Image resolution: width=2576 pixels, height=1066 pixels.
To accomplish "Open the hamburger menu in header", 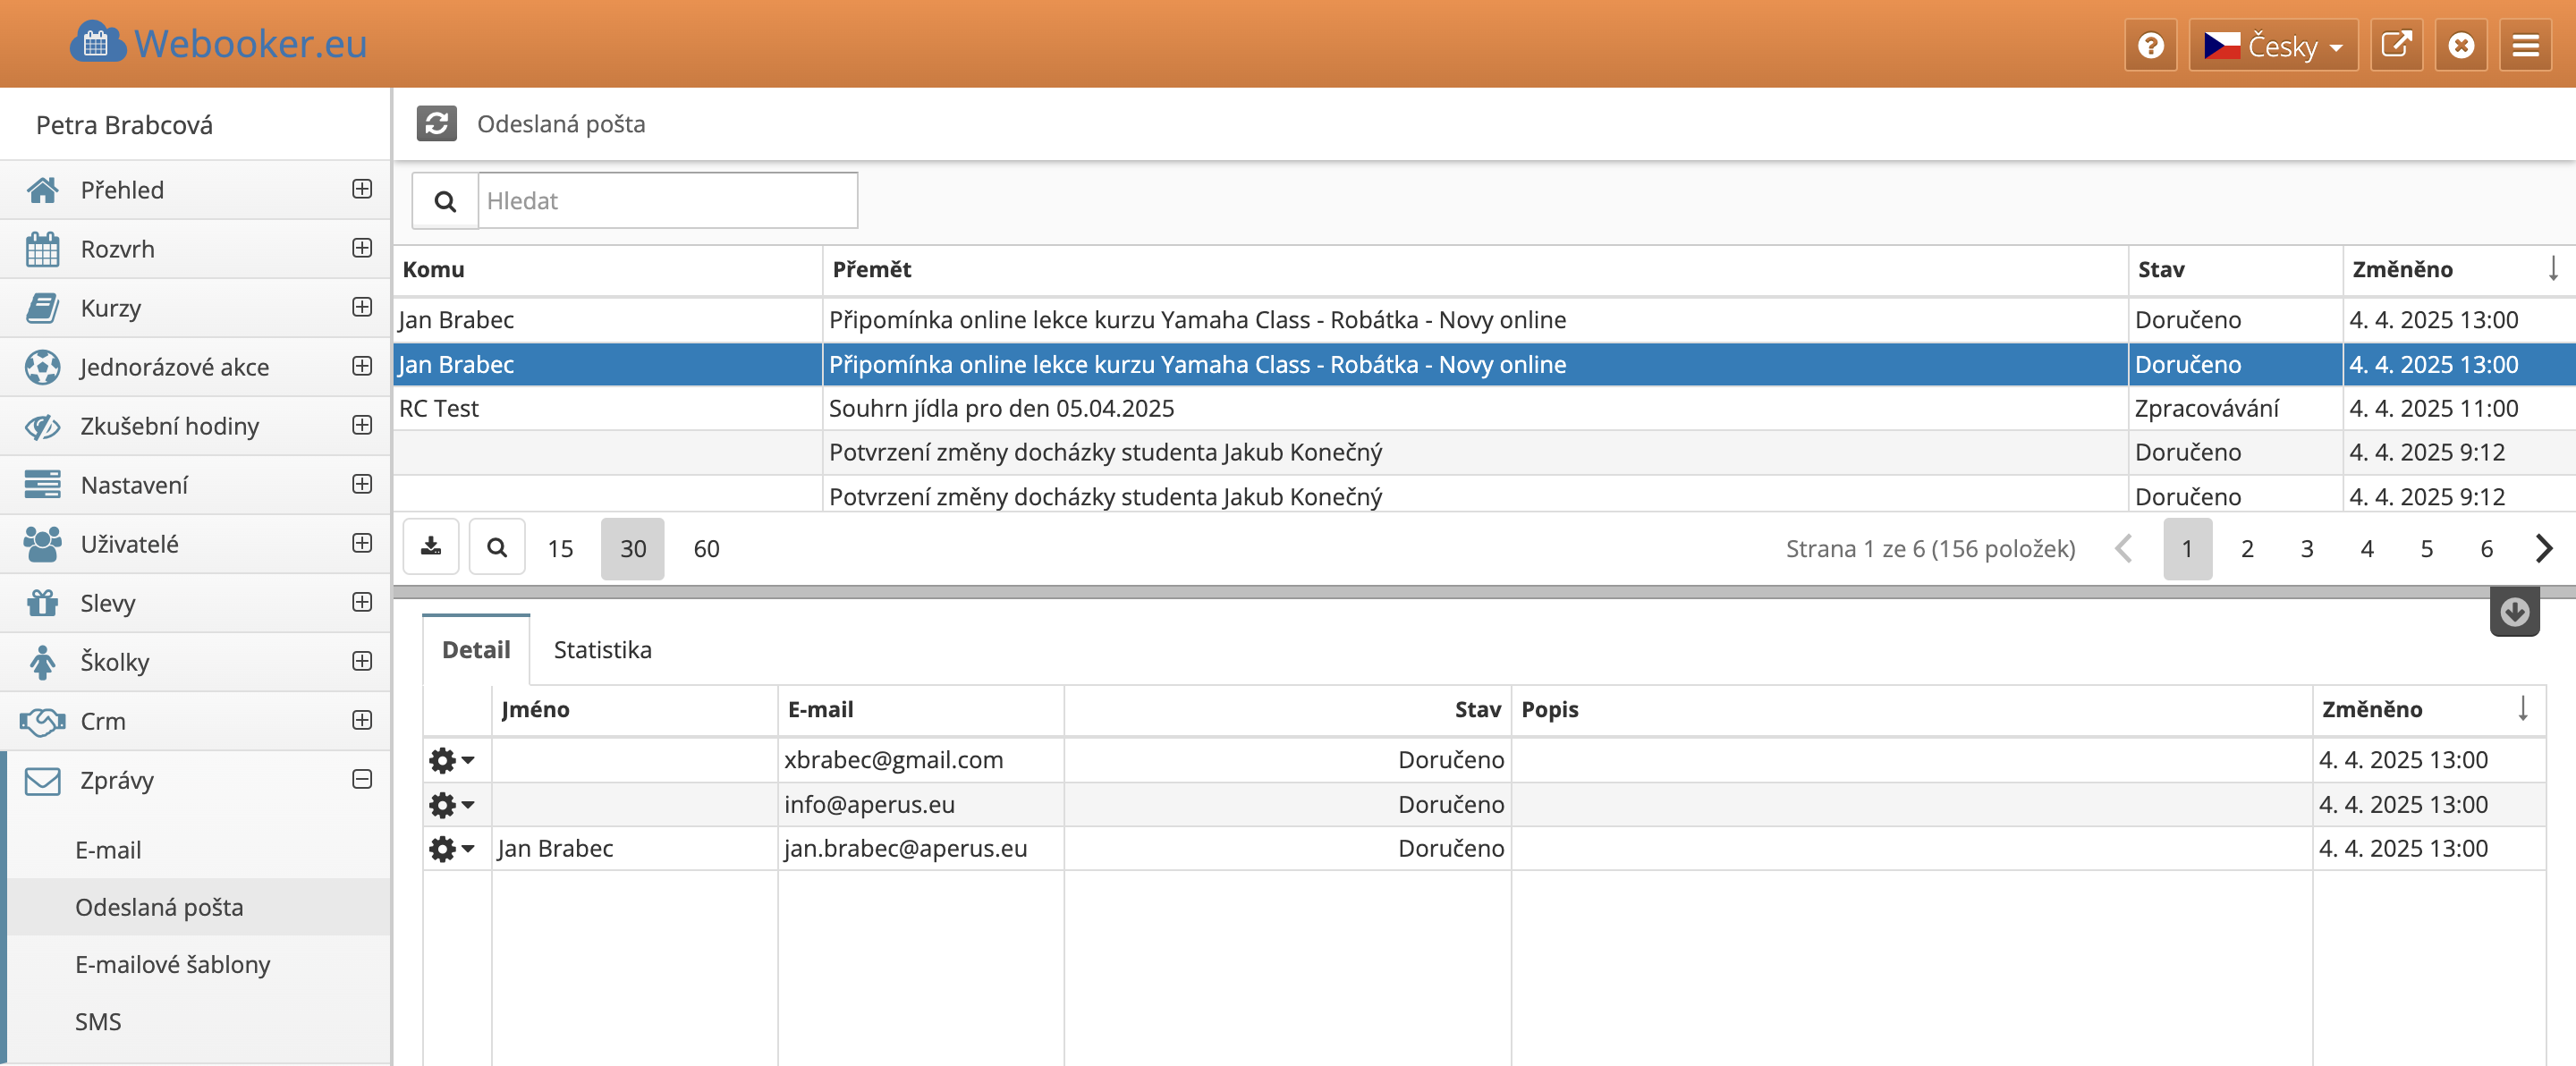I will click(2525, 45).
